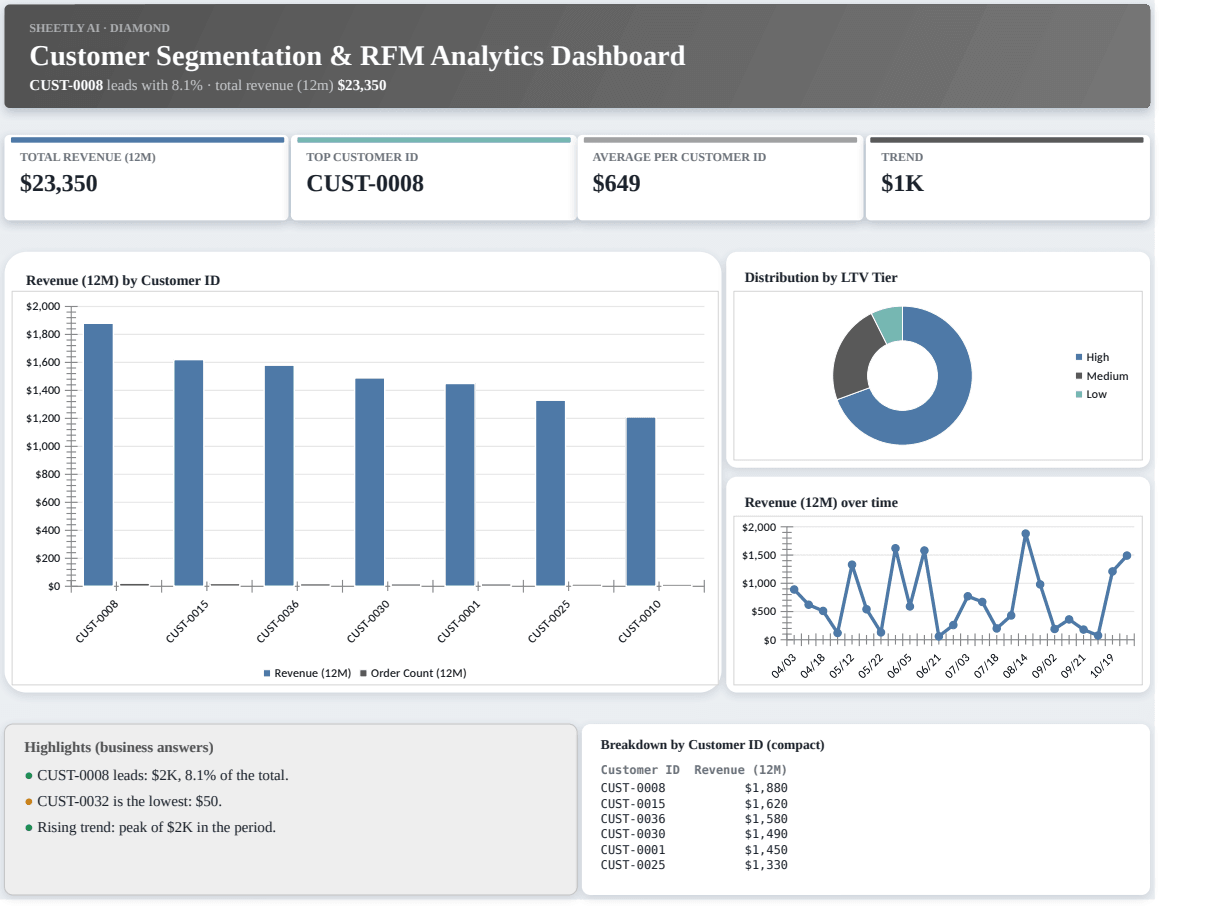Click the Order Count (12M) legend swatch
The width and height of the screenshot is (1227, 922).
(x=363, y=674)
